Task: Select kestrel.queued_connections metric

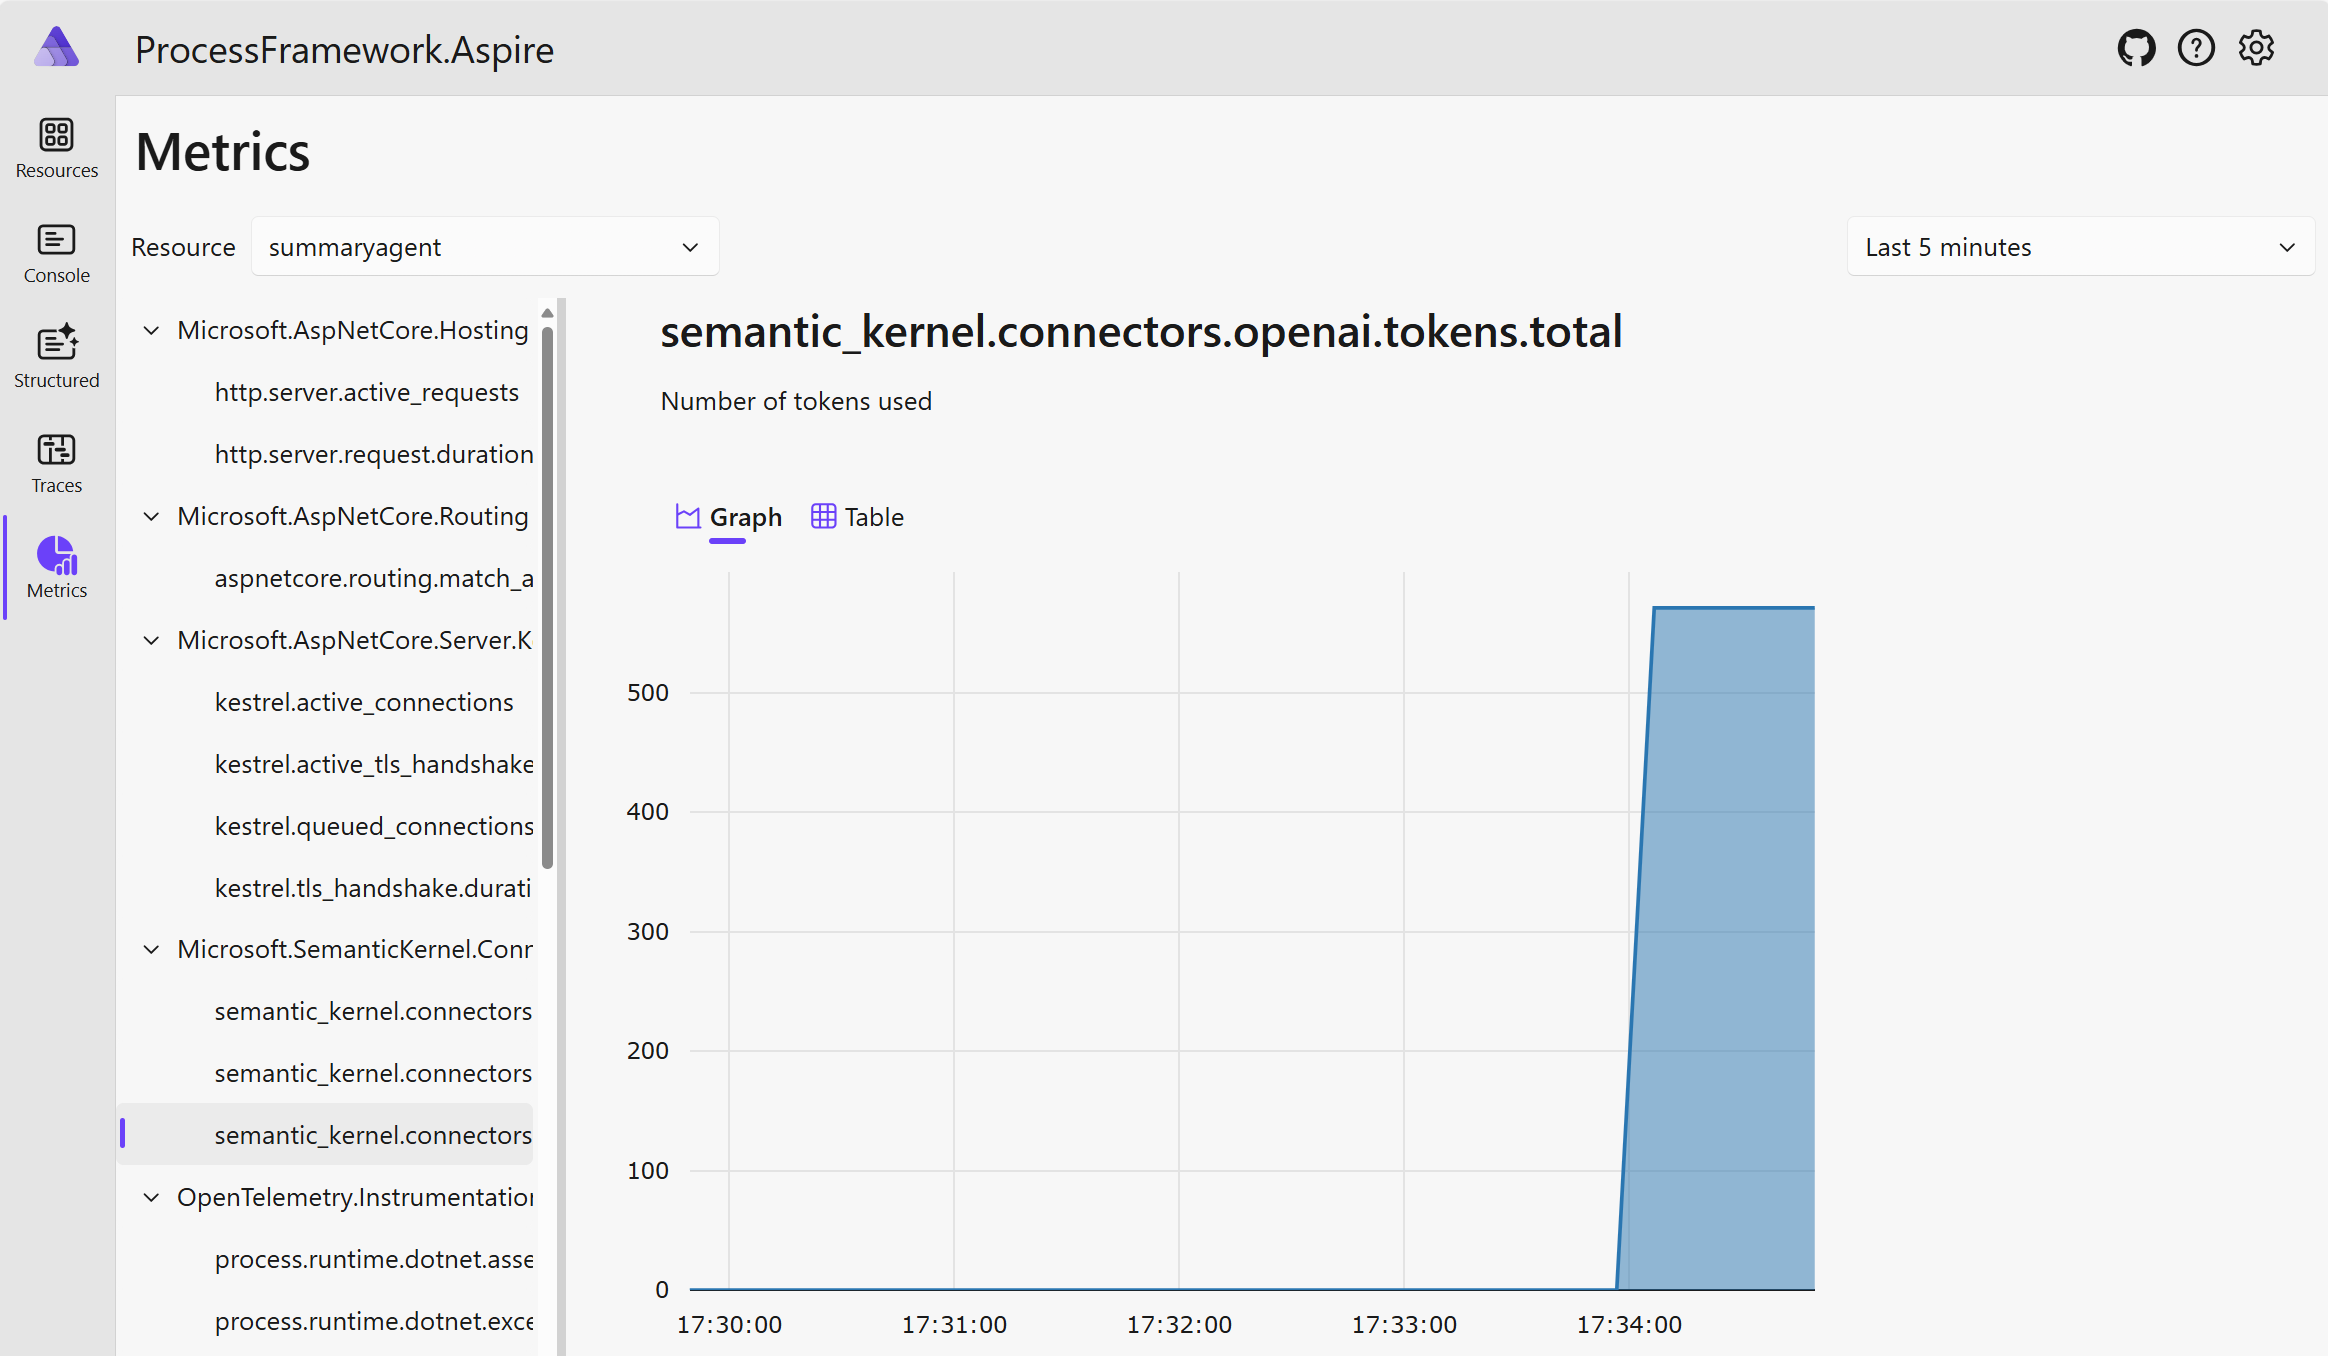Action: tap(374, 827)
